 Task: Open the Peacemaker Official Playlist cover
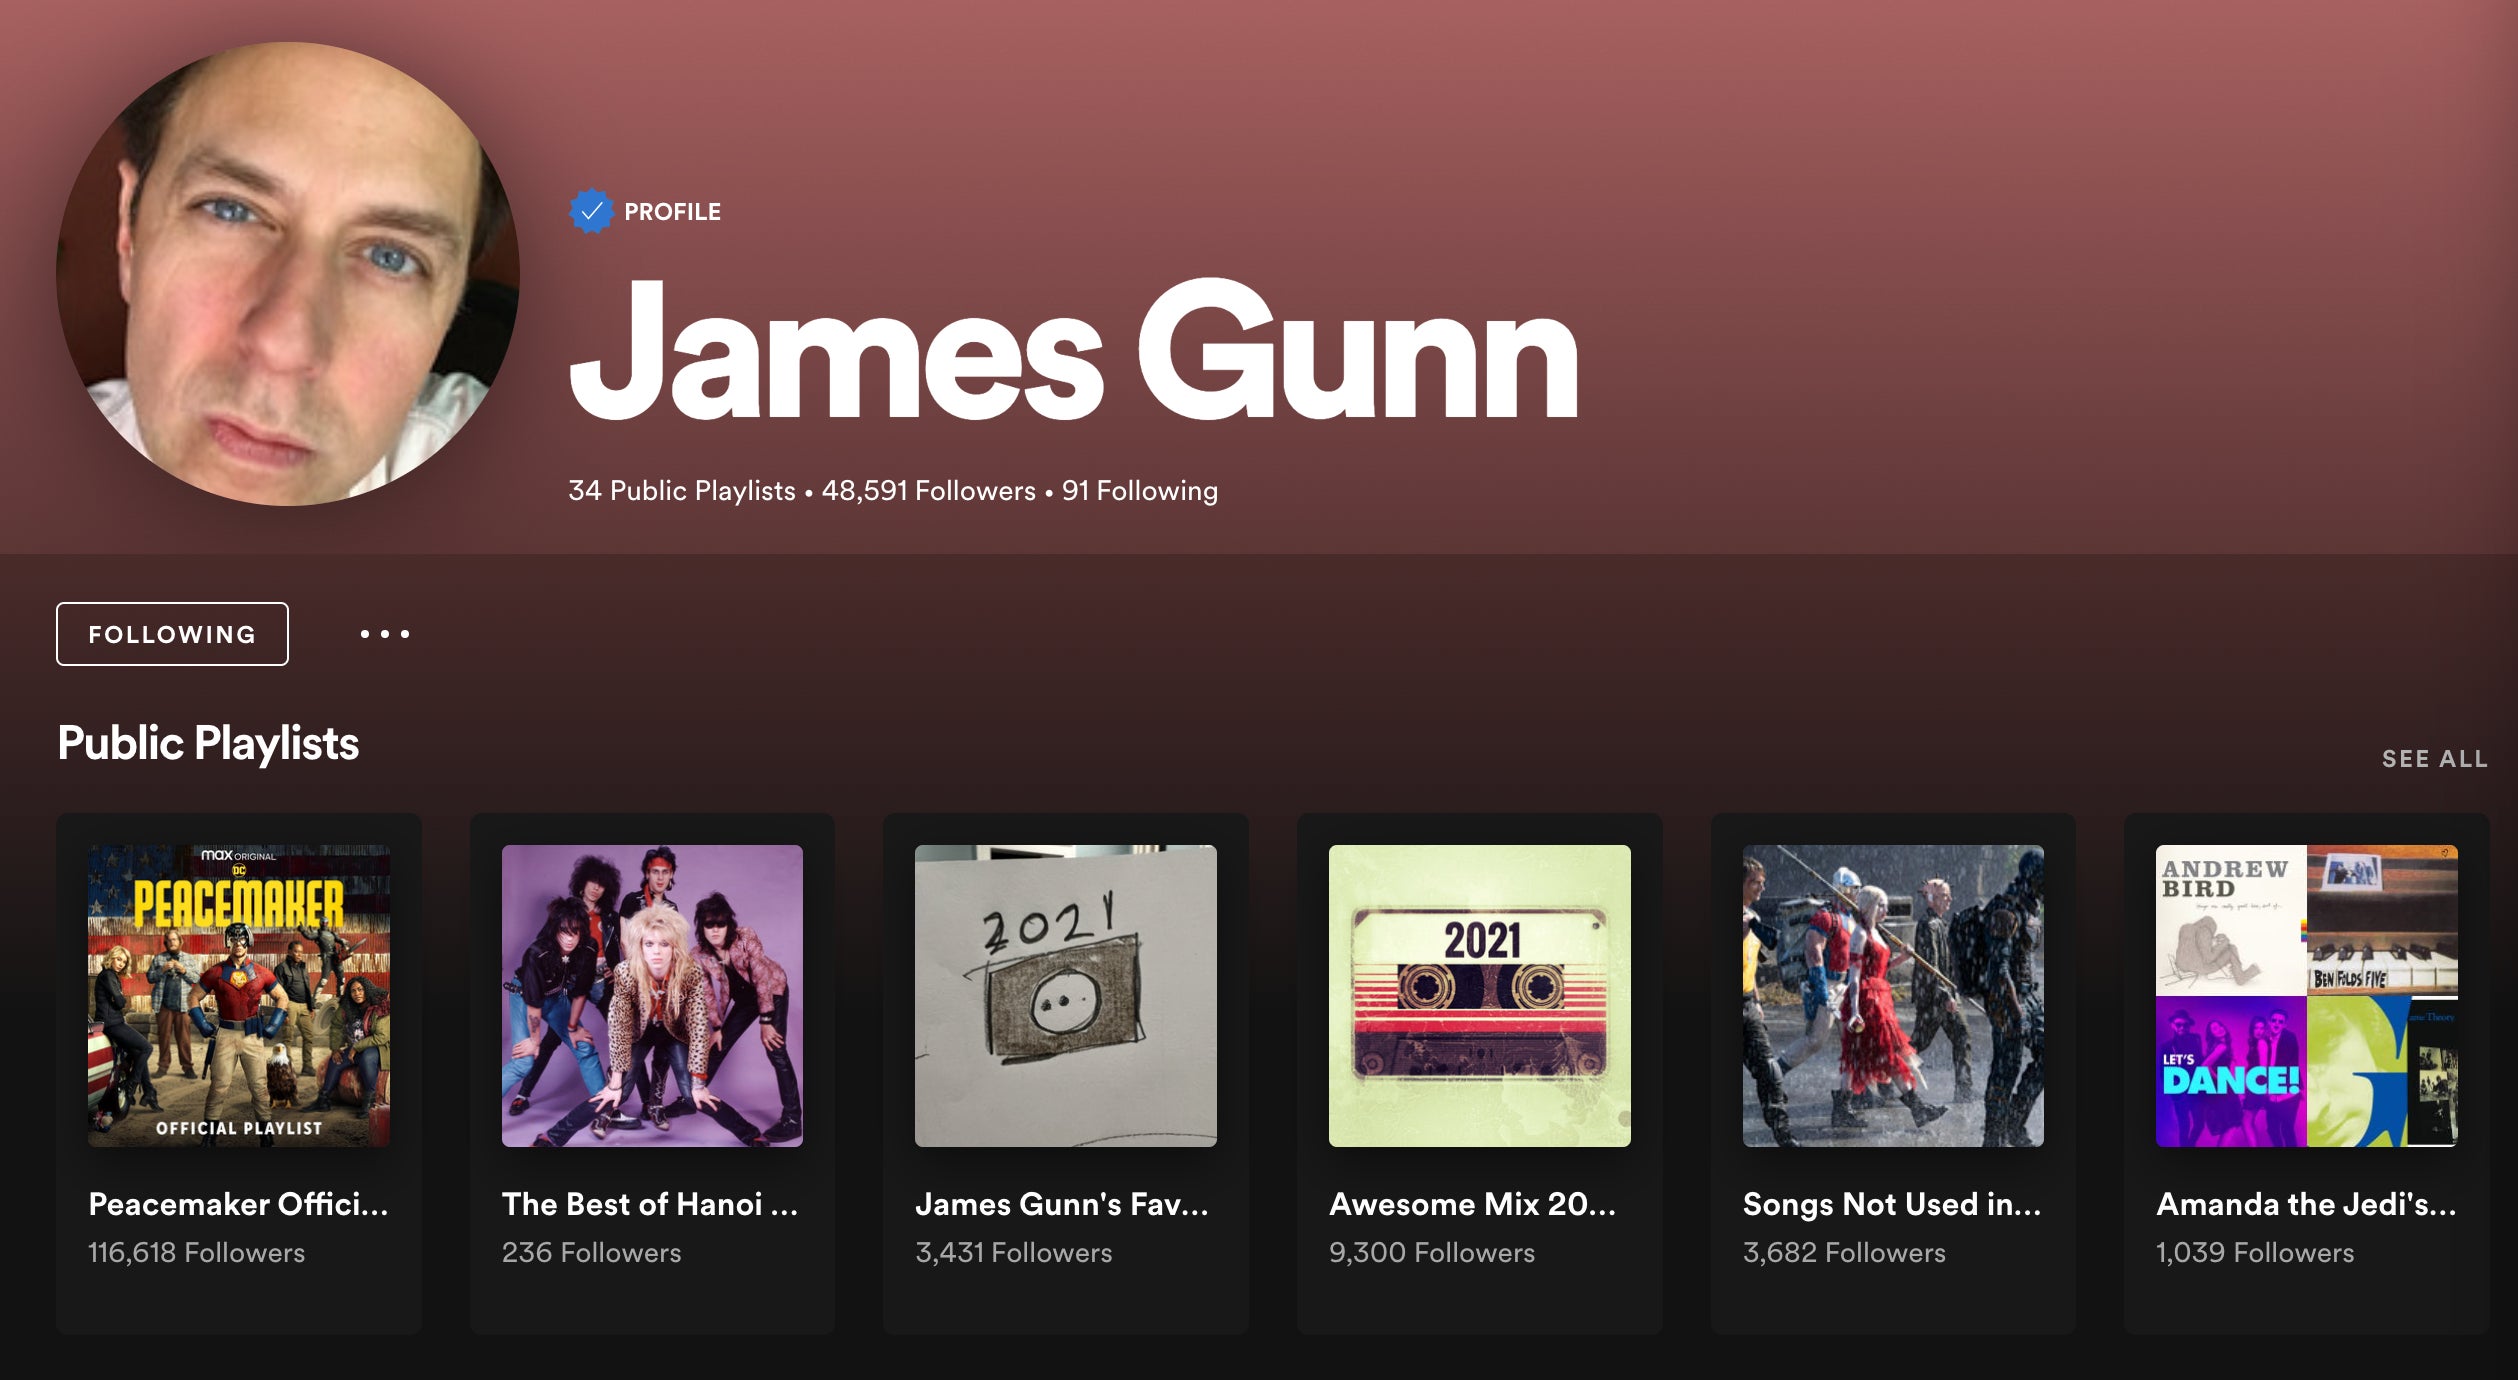tap(239, 996)
